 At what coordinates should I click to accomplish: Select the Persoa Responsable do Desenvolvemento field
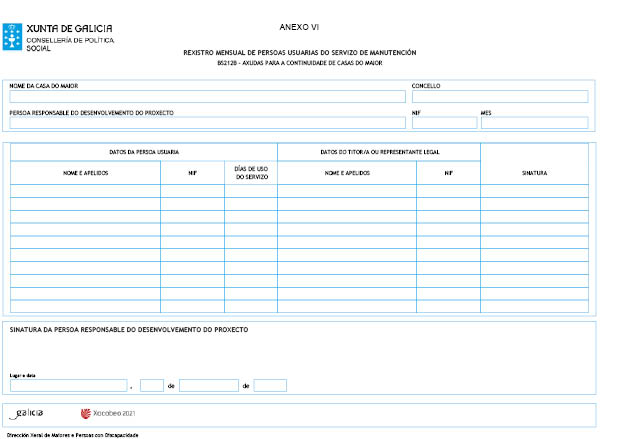207,123
